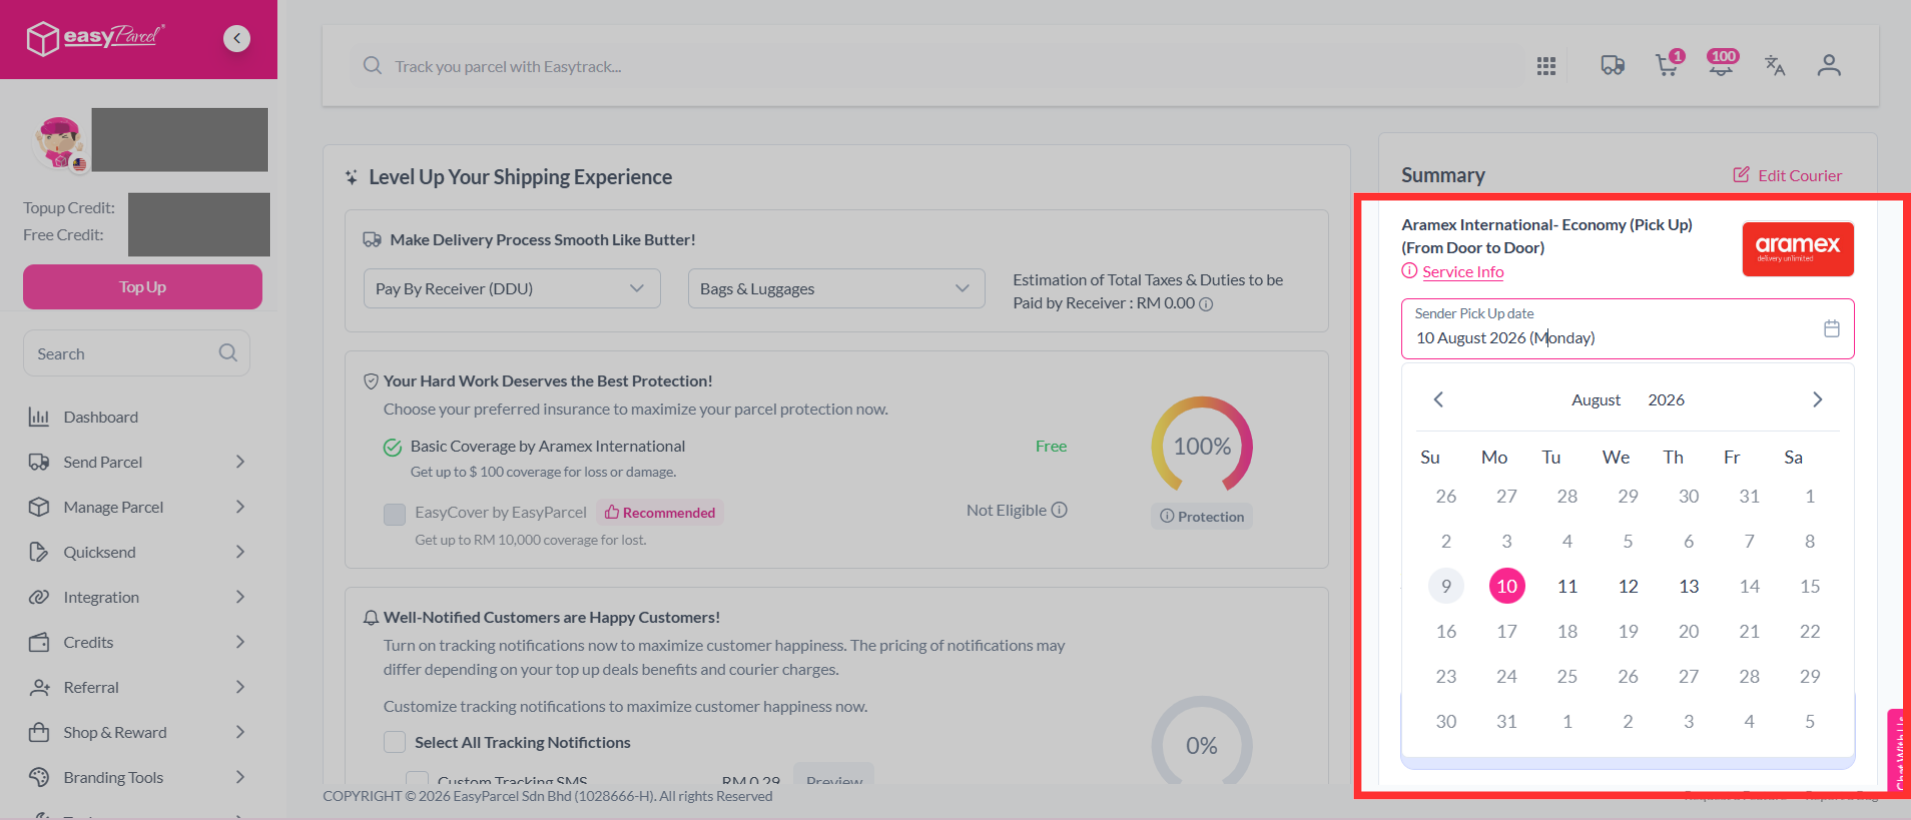The width and height of the screenshot is (1911, 820).
Task: Click the Branding Tools icon
Action: coord(39,777)
